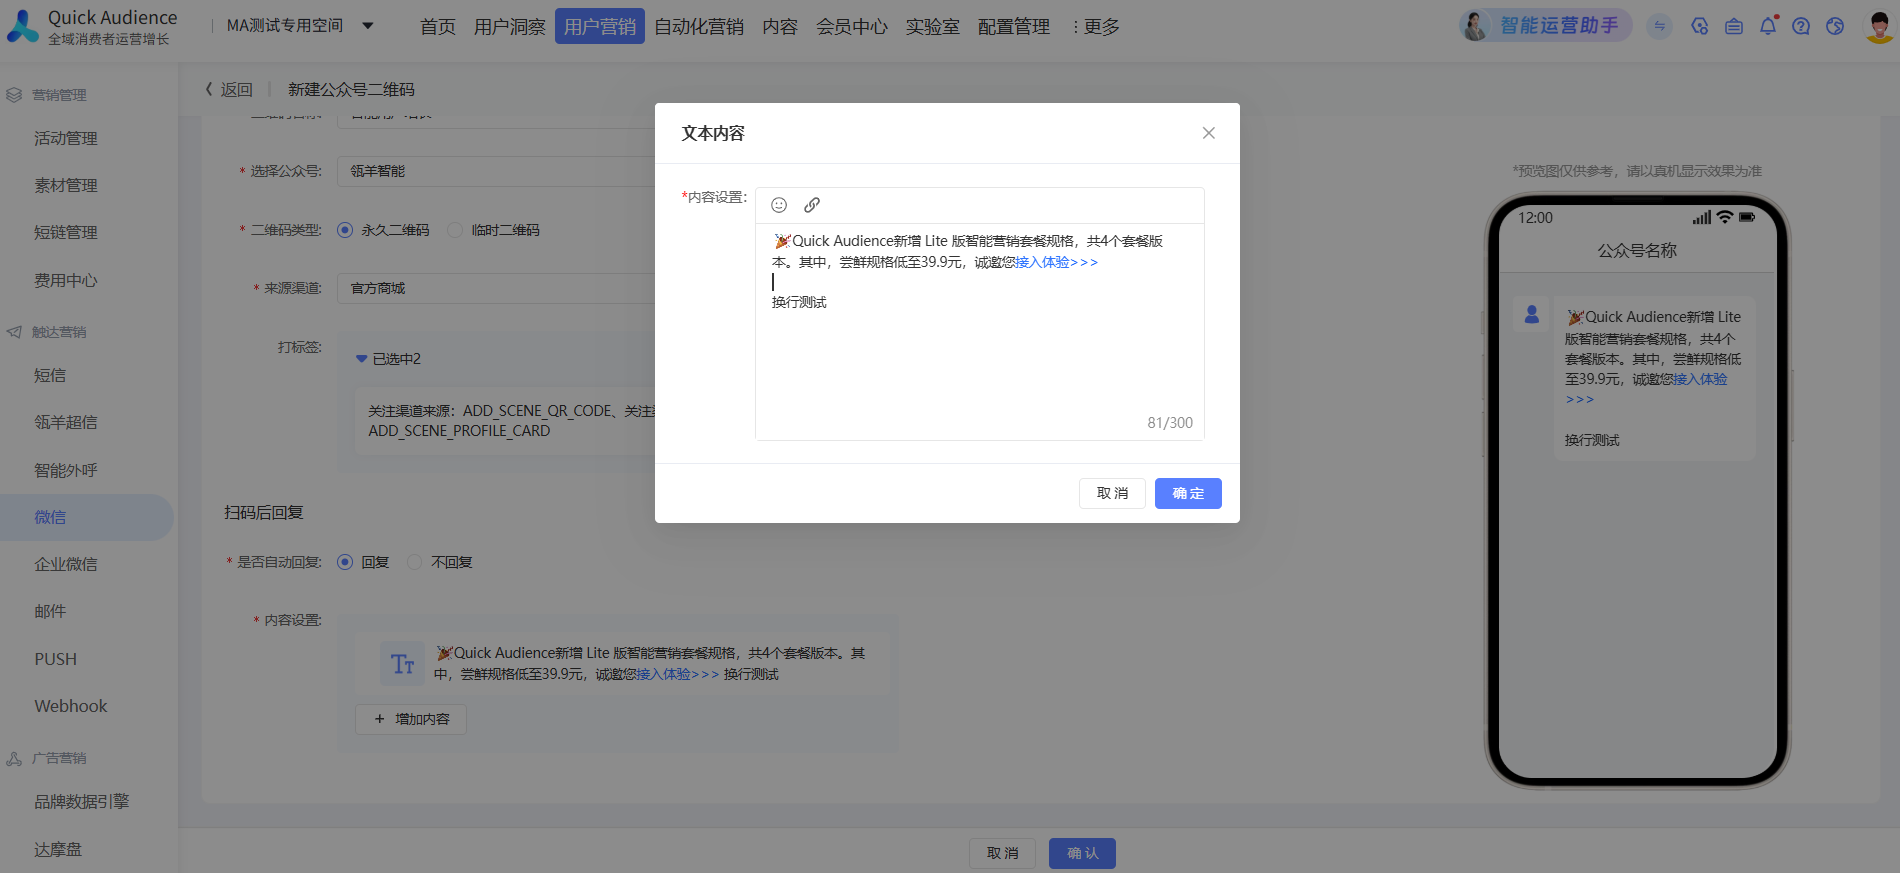The height and width of the screenshot is (873, 1900).
Task: Select 微信 in the sidebar
Action: (87, 517)
